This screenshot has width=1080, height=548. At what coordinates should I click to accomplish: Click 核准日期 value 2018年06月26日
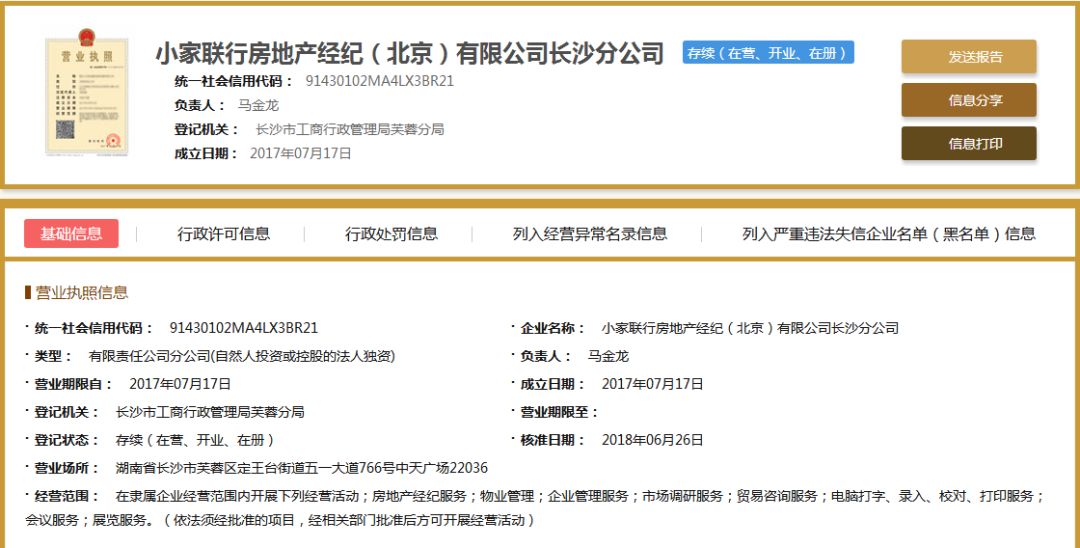coord(652,440)
